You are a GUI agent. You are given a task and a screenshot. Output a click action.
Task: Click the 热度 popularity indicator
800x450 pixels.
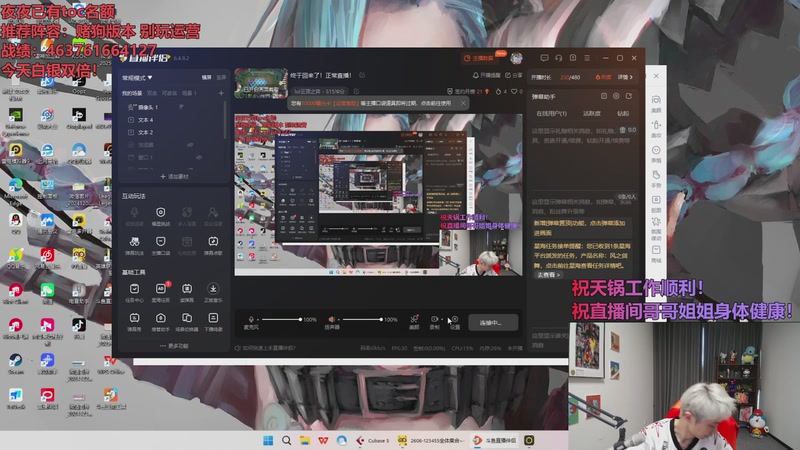(x=603, y=78)
